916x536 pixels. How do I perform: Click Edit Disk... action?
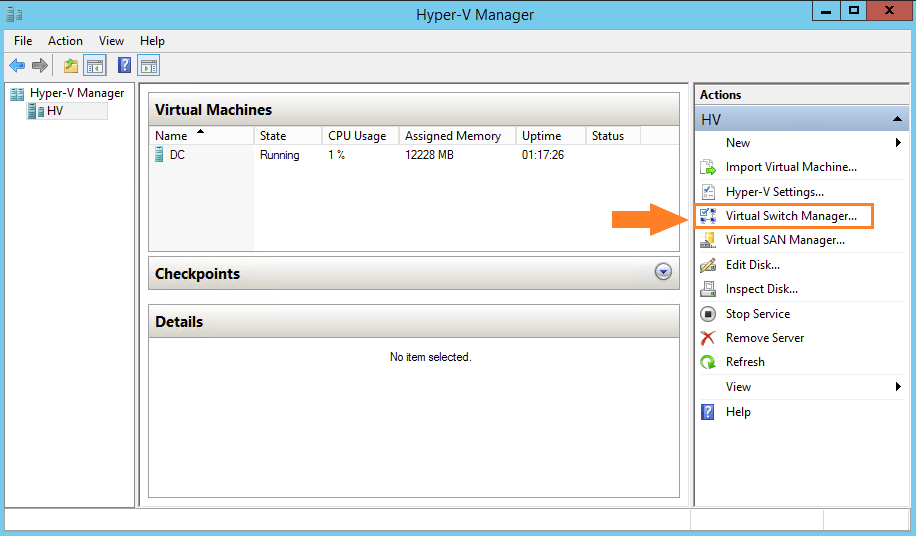(x=752, y=265)
